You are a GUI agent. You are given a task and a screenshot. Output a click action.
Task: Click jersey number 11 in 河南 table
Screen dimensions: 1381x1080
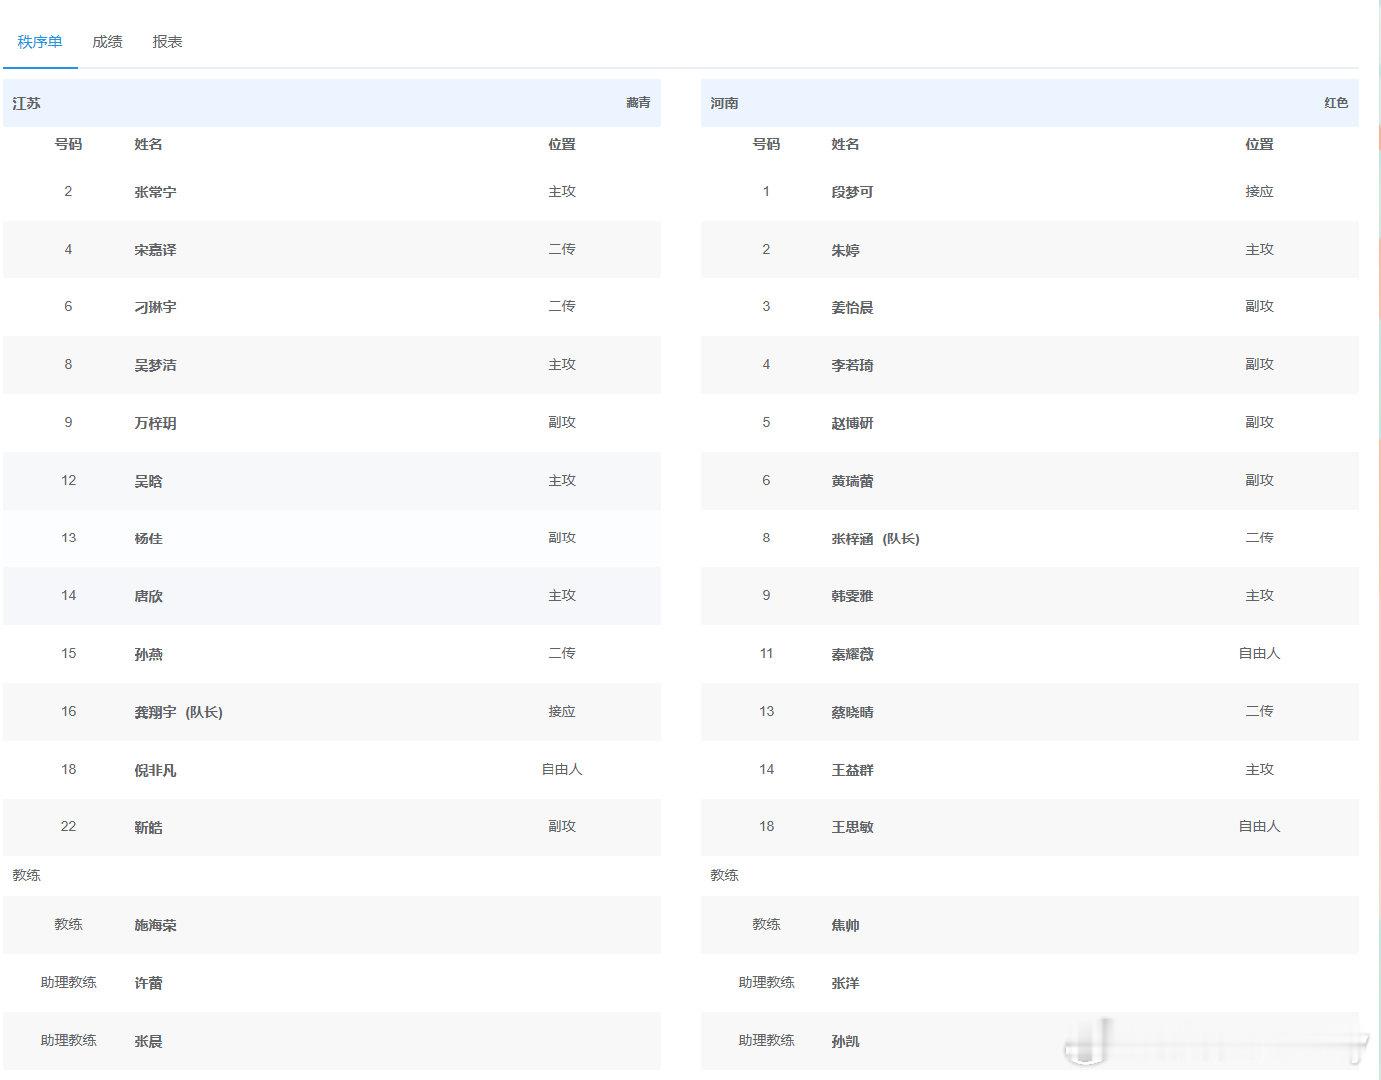(x=766, y=653)
